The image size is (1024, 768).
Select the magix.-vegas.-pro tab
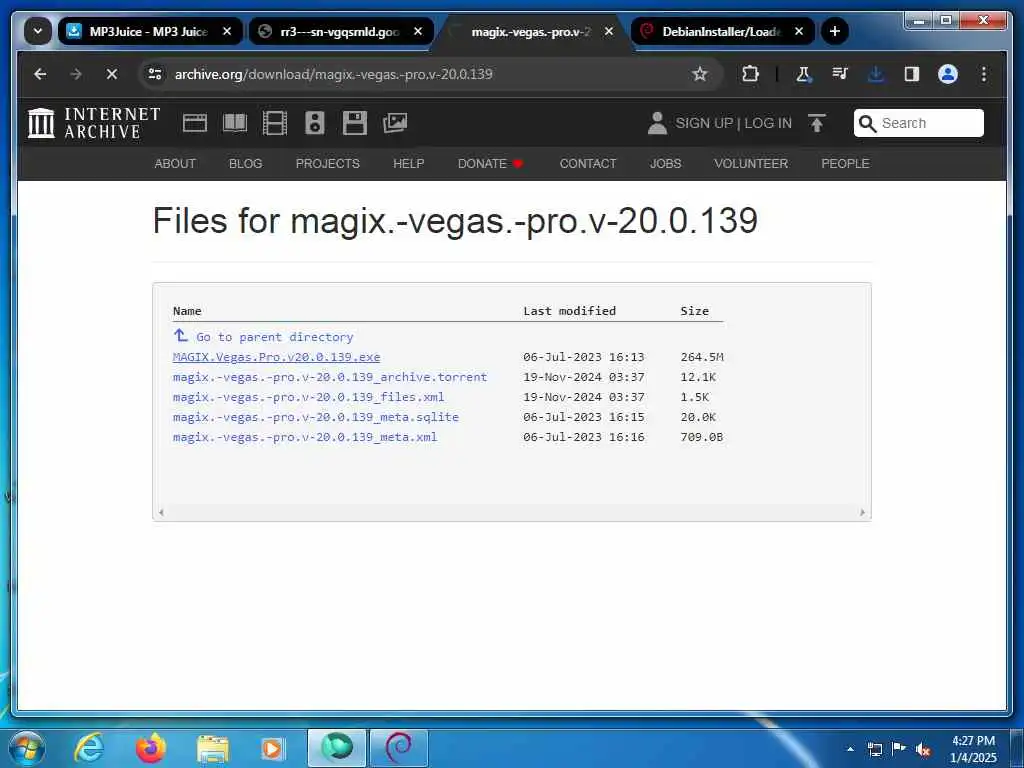pyautogui.click(x=531, y=31)
